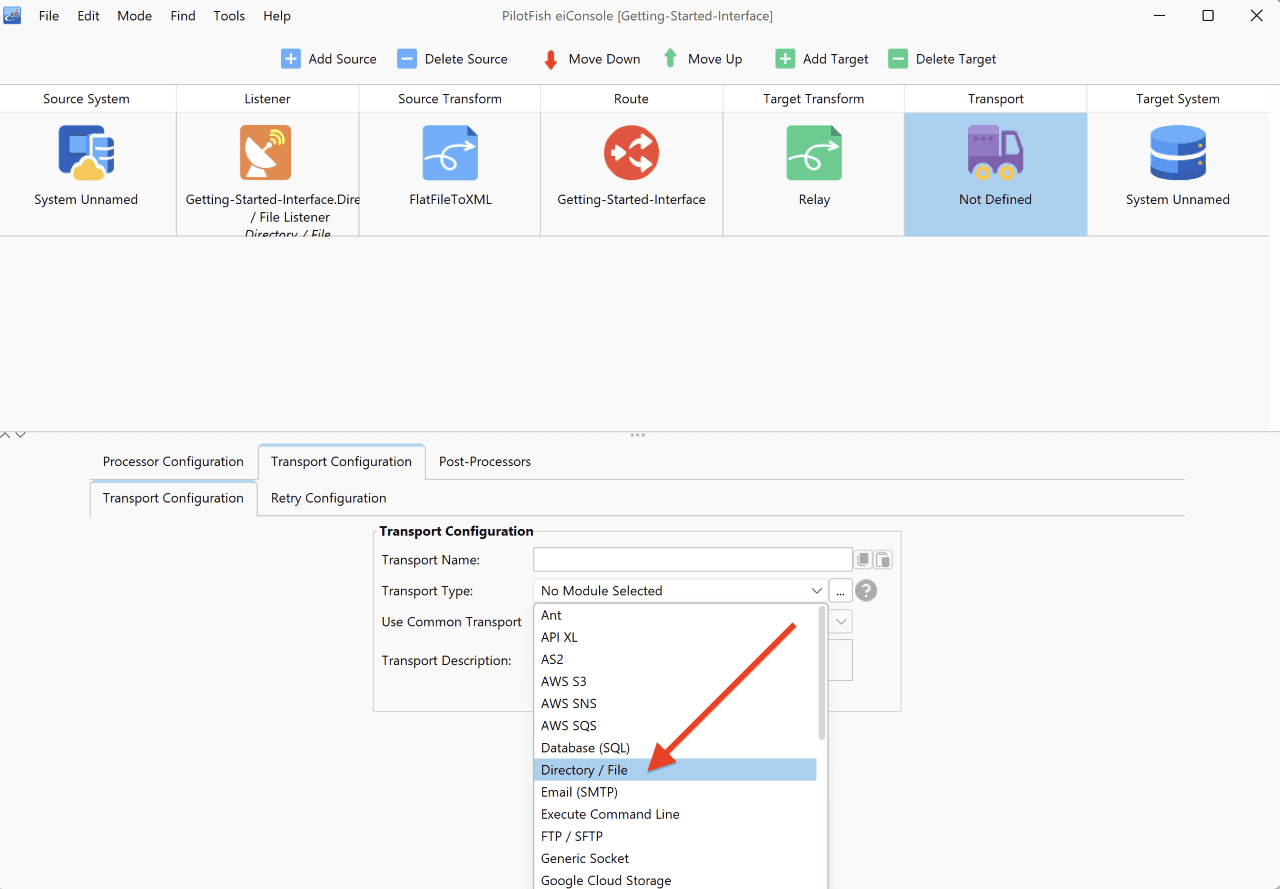Choose Directory / File from the transport list
This screenshot has width=1280, height=889.
[675, 769]
